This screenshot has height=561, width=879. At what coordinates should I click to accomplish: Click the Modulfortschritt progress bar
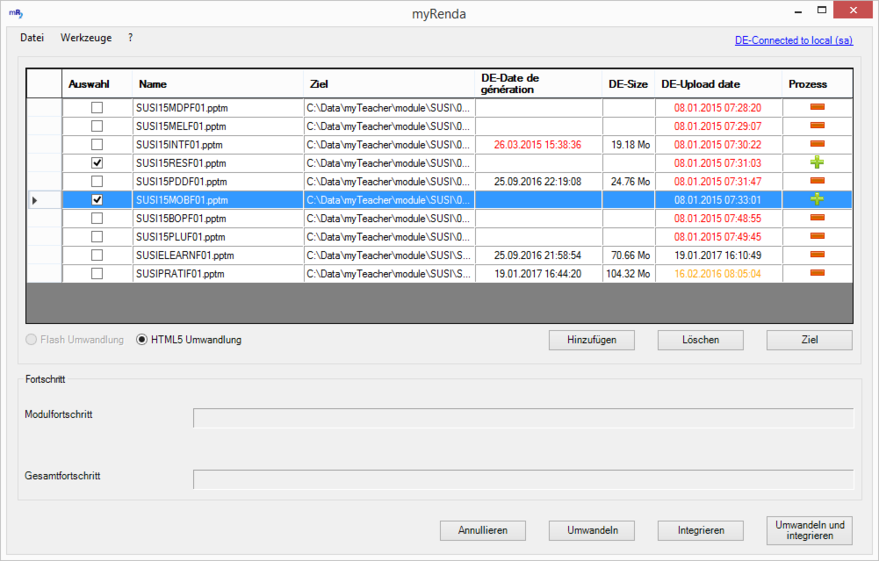point(523,418)
